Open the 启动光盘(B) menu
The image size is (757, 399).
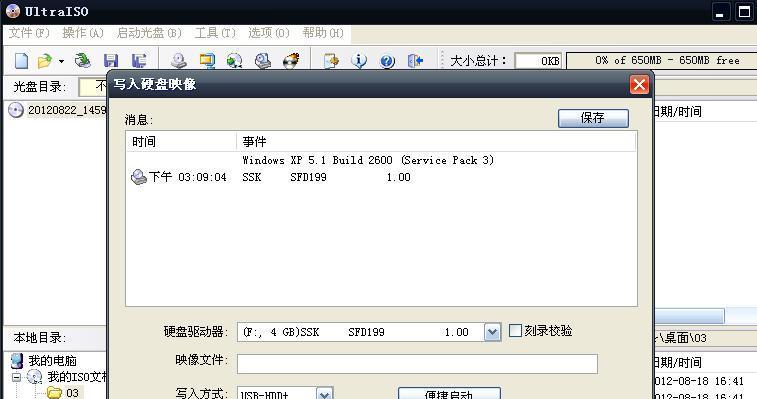point(149,33)
